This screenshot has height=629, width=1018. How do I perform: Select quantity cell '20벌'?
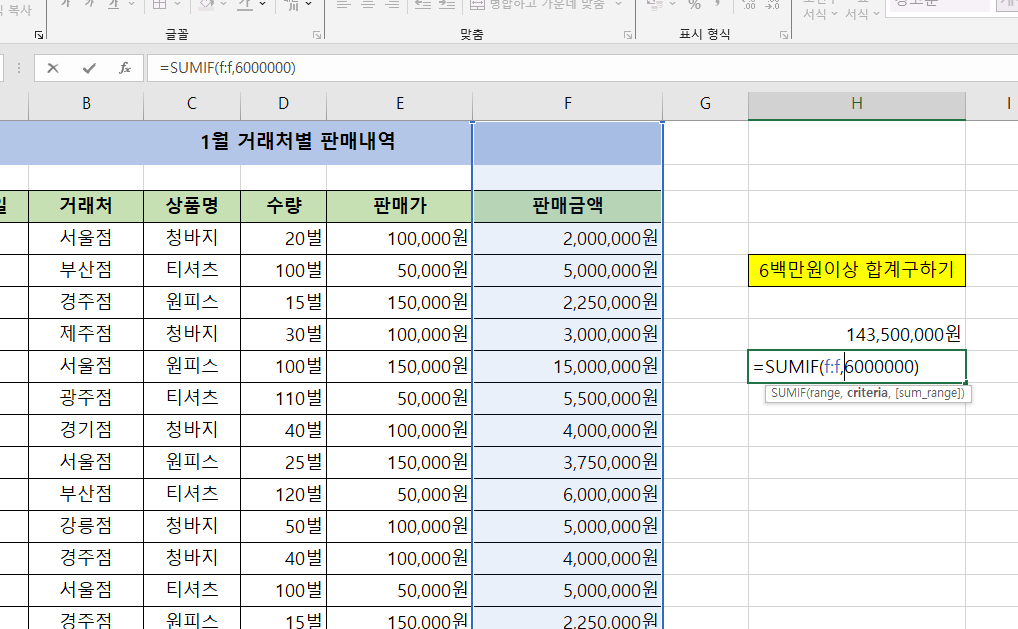tap(283, 238)
